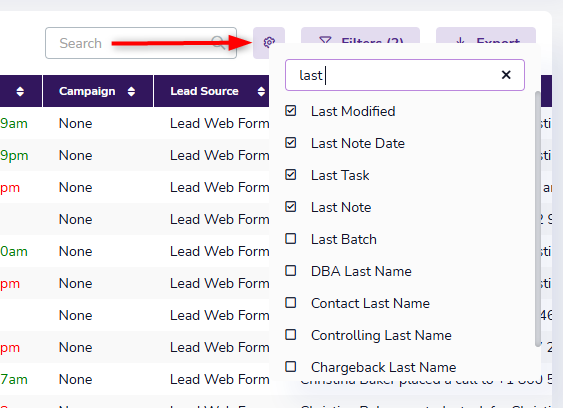This screenshot has height=408, width=563.
Task: Sort by the Lead Source column arrows
Action: [x=261, y=91]
